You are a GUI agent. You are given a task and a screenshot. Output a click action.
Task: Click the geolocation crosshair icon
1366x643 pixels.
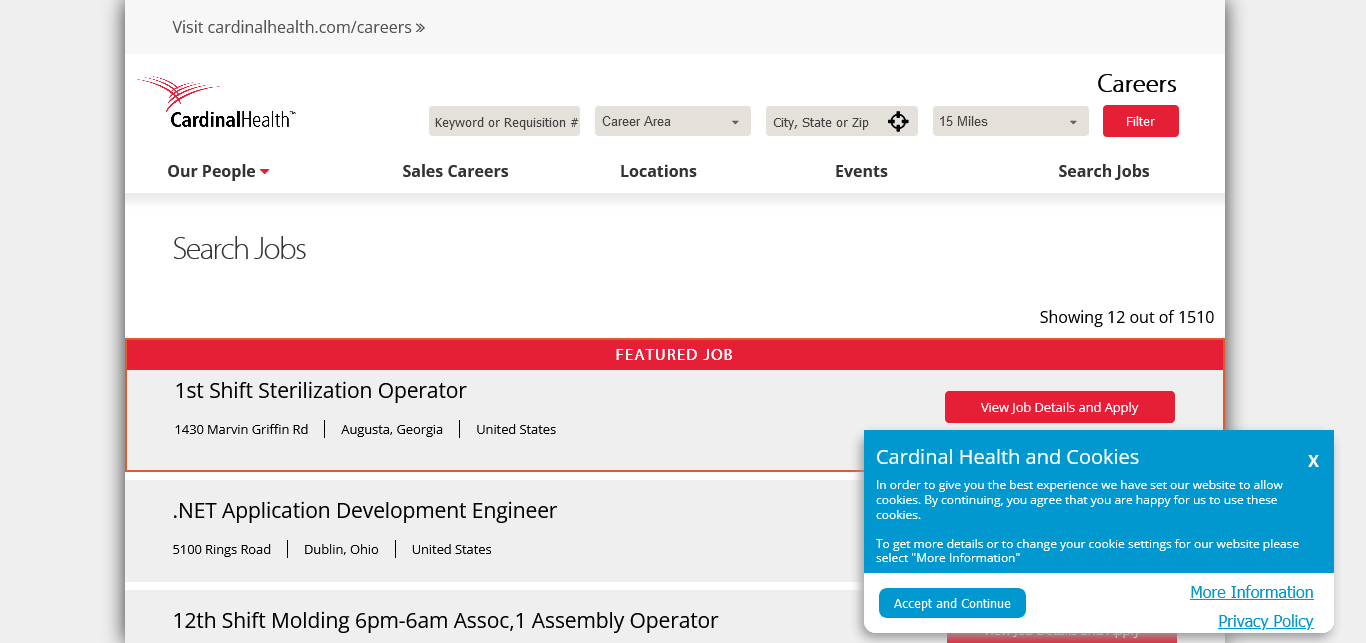coord(898,122)
